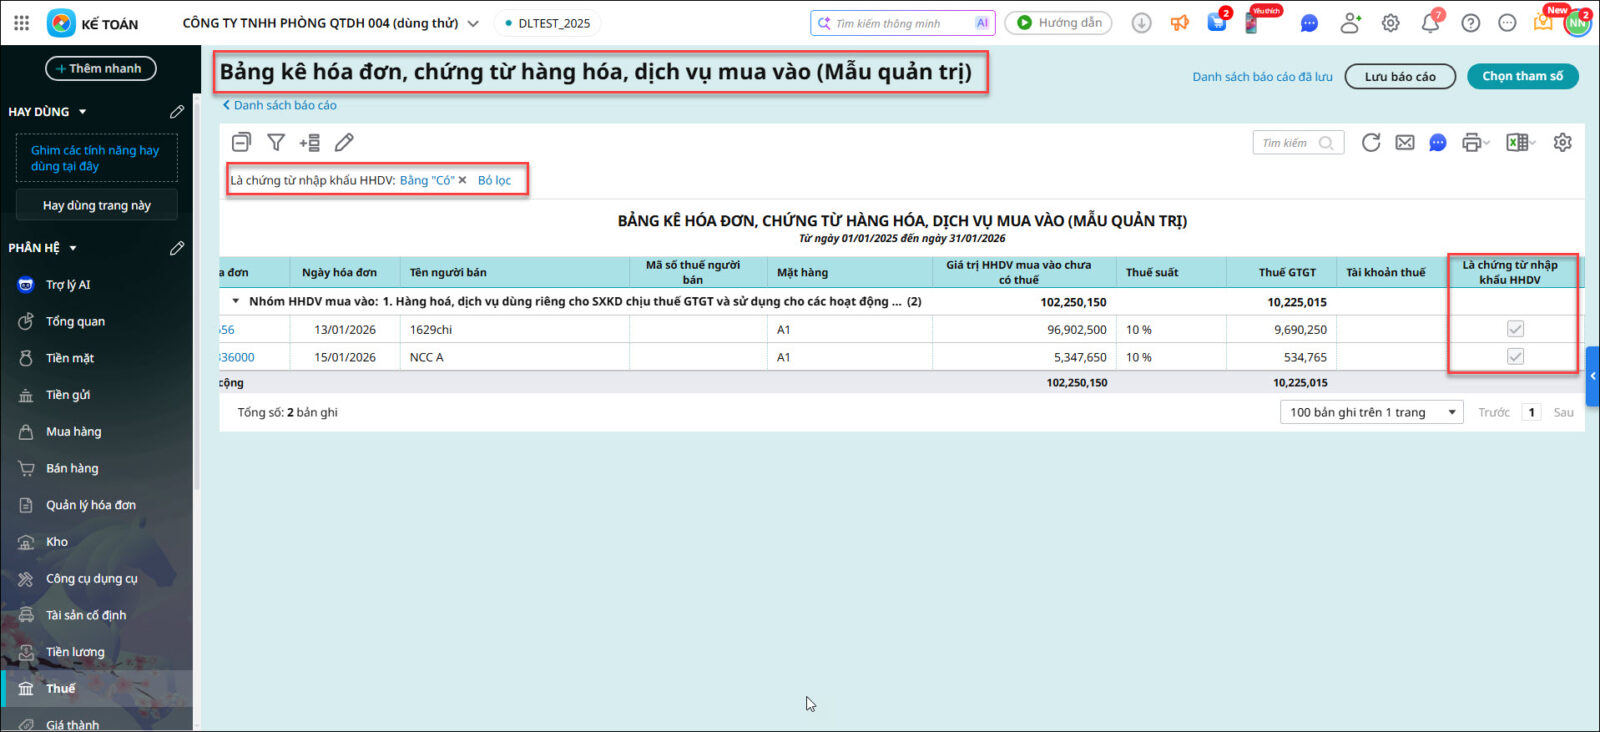Open the app launcher grid icon
Viewport: 1600px width, 732px height.
point(22,23)
